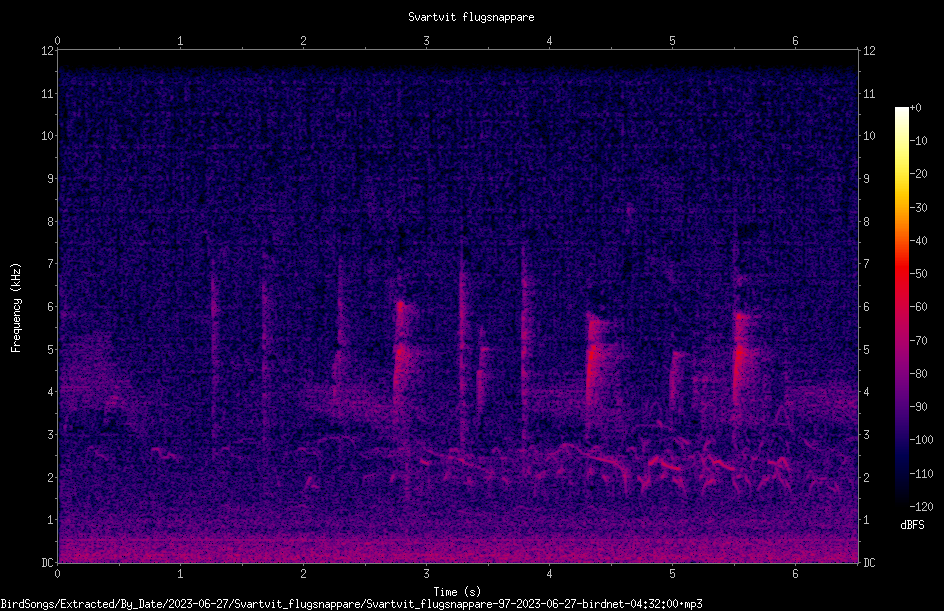
Task: Click the 1 second mark on bottom time axis
Action: pos(180,574)
